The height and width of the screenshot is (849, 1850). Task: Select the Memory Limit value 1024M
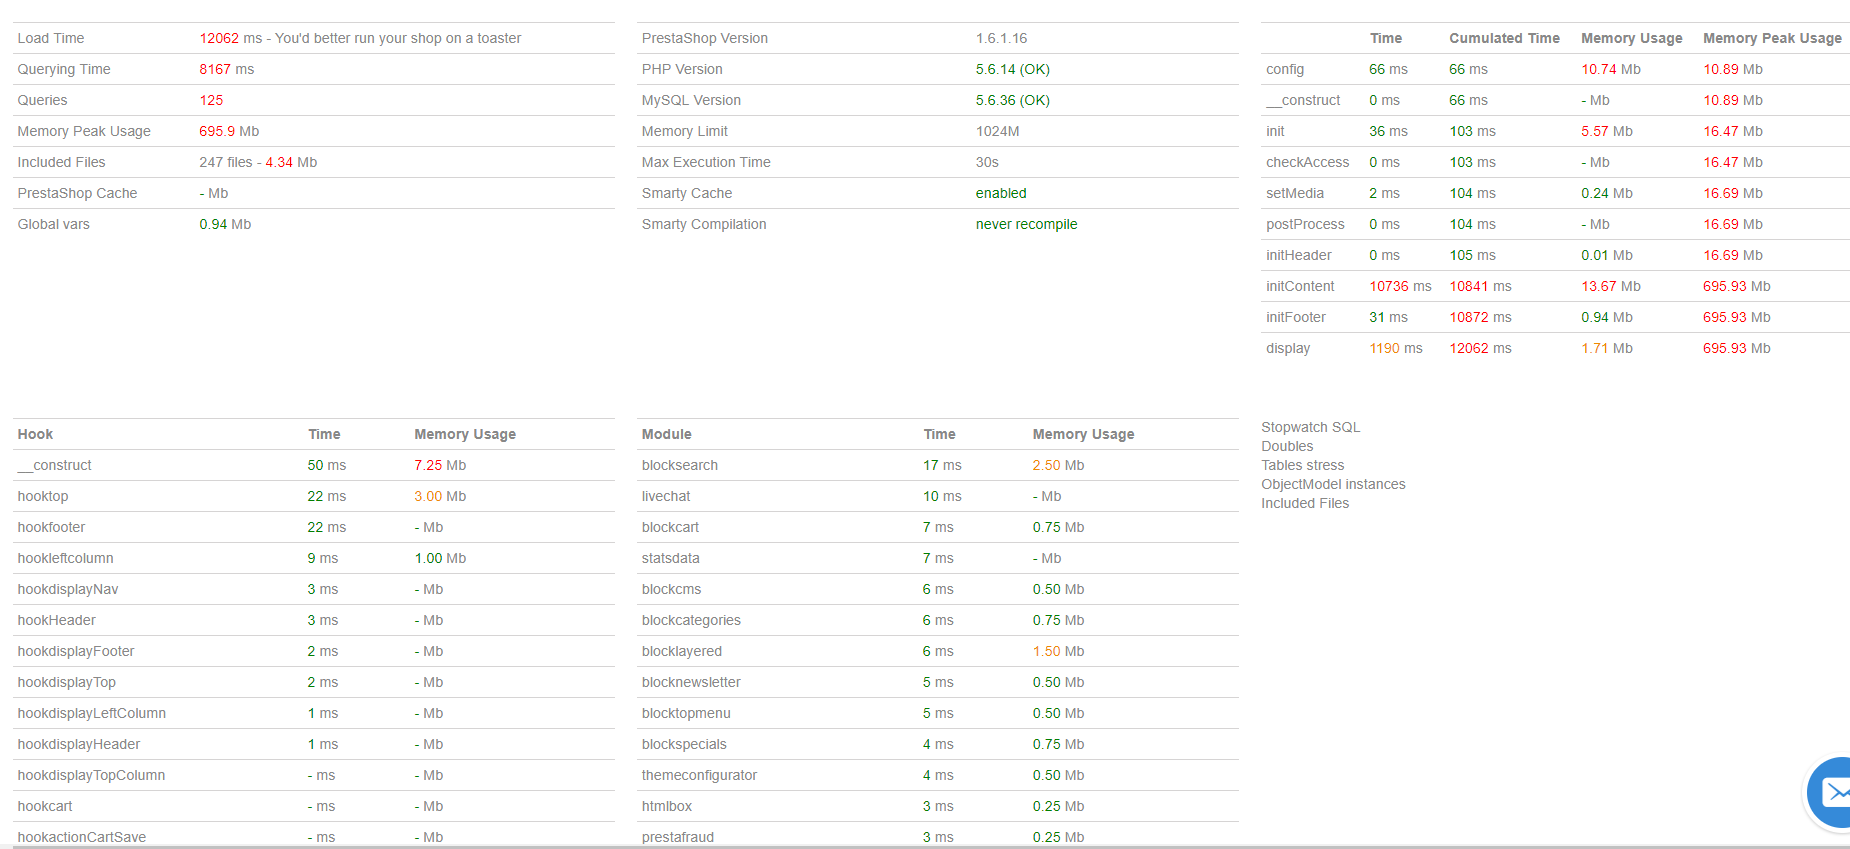pyautogui.click(x=998, y=131)
